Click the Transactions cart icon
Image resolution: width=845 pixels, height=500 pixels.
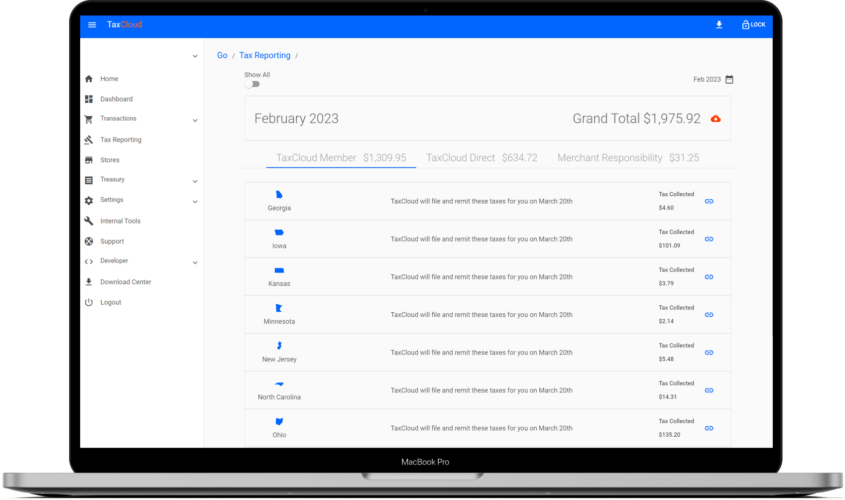pyautogui.click(x=89, y=119)
